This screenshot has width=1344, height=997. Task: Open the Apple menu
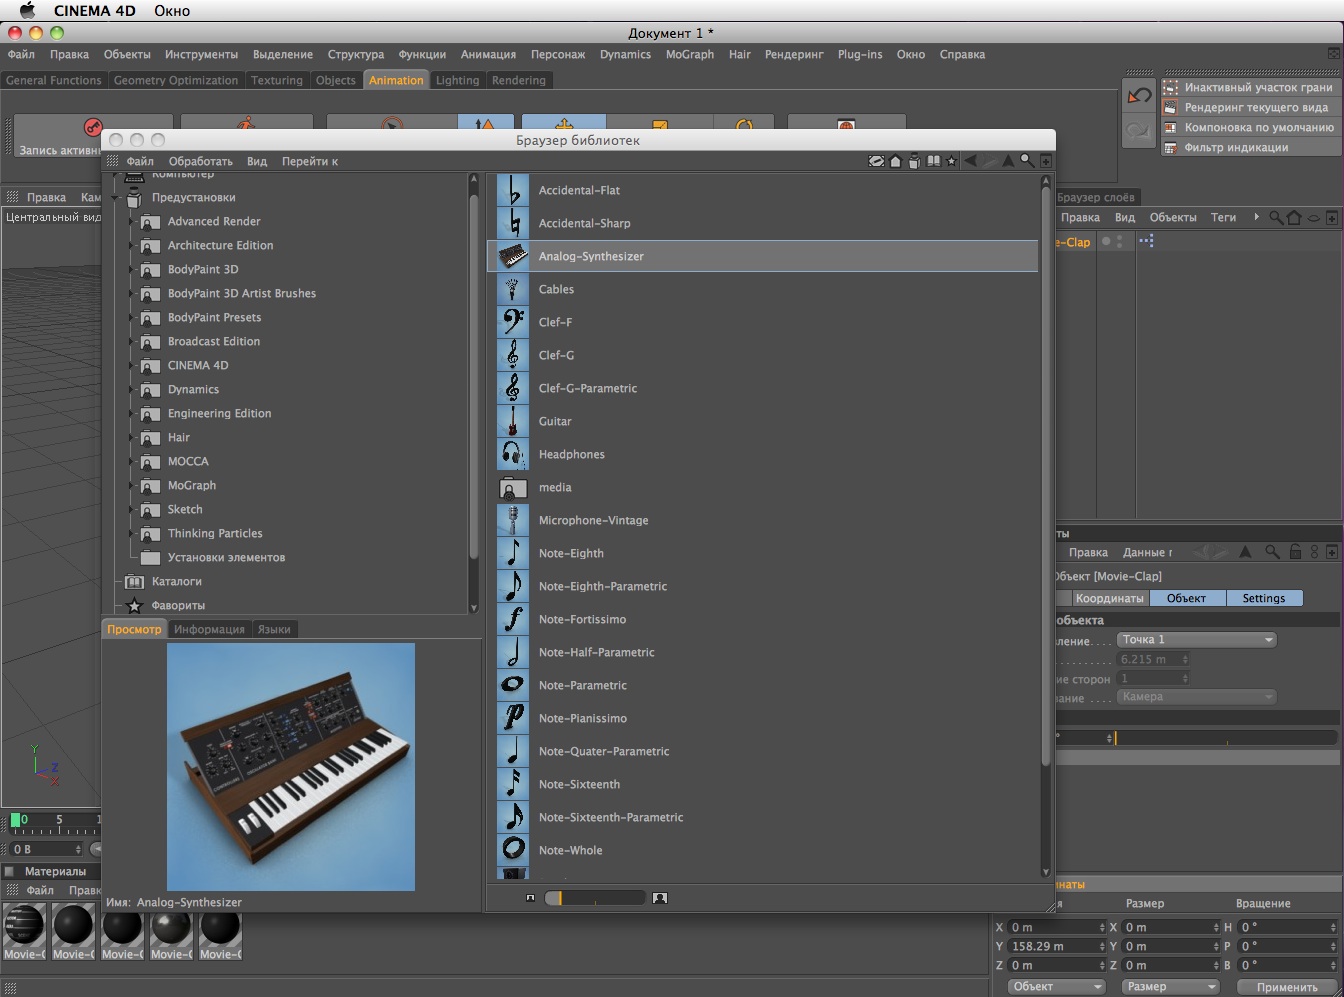coord(27,11)
